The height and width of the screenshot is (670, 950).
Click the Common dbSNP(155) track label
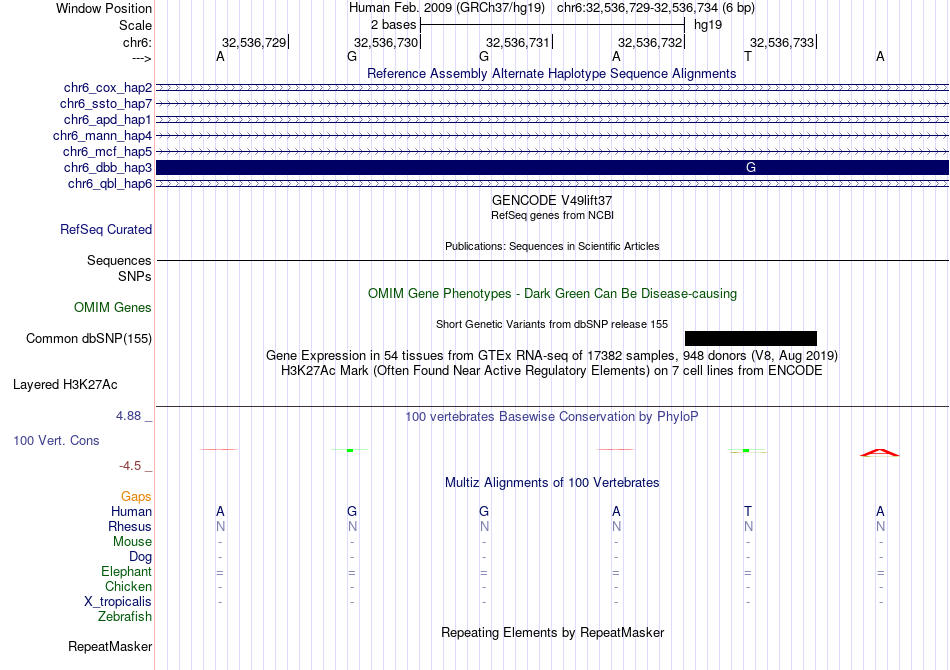(89, 339)
